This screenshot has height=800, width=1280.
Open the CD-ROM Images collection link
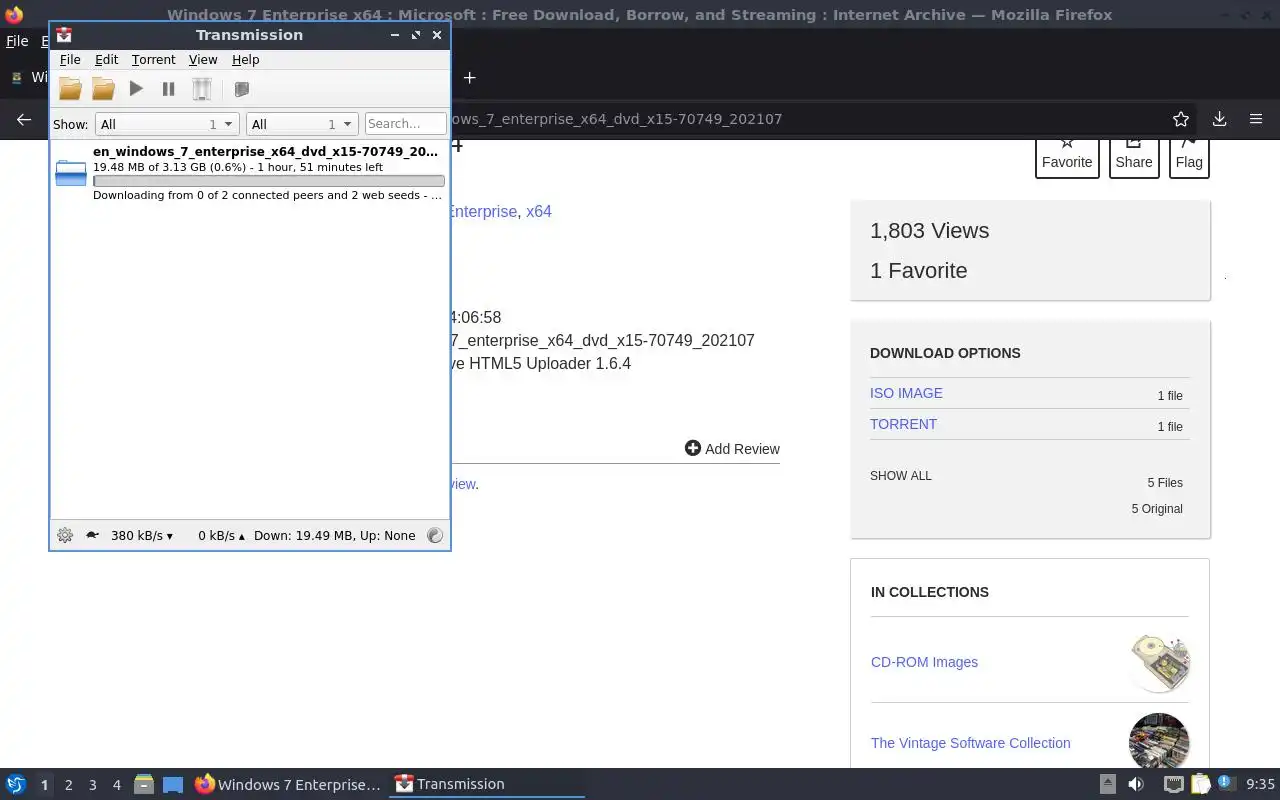(x=924, y=662)
